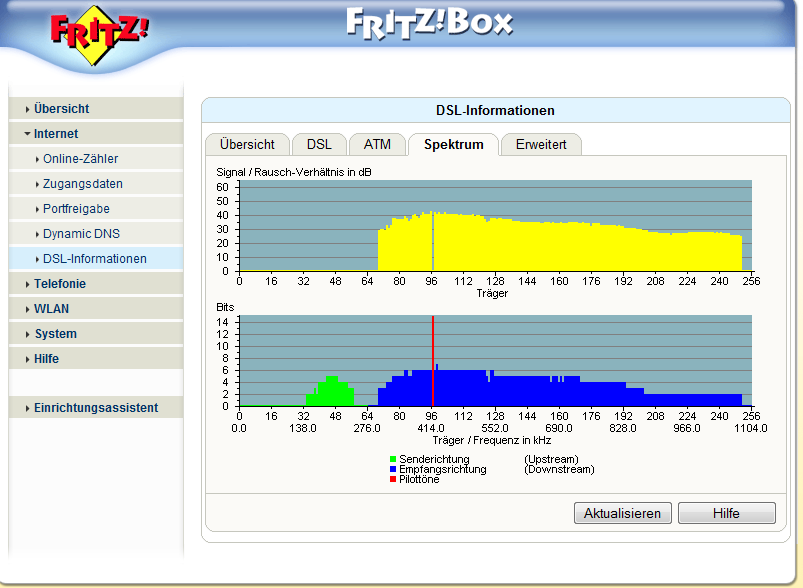Click the Bits chart label
This screenshot has width=803, height=588.
point(225,307)
